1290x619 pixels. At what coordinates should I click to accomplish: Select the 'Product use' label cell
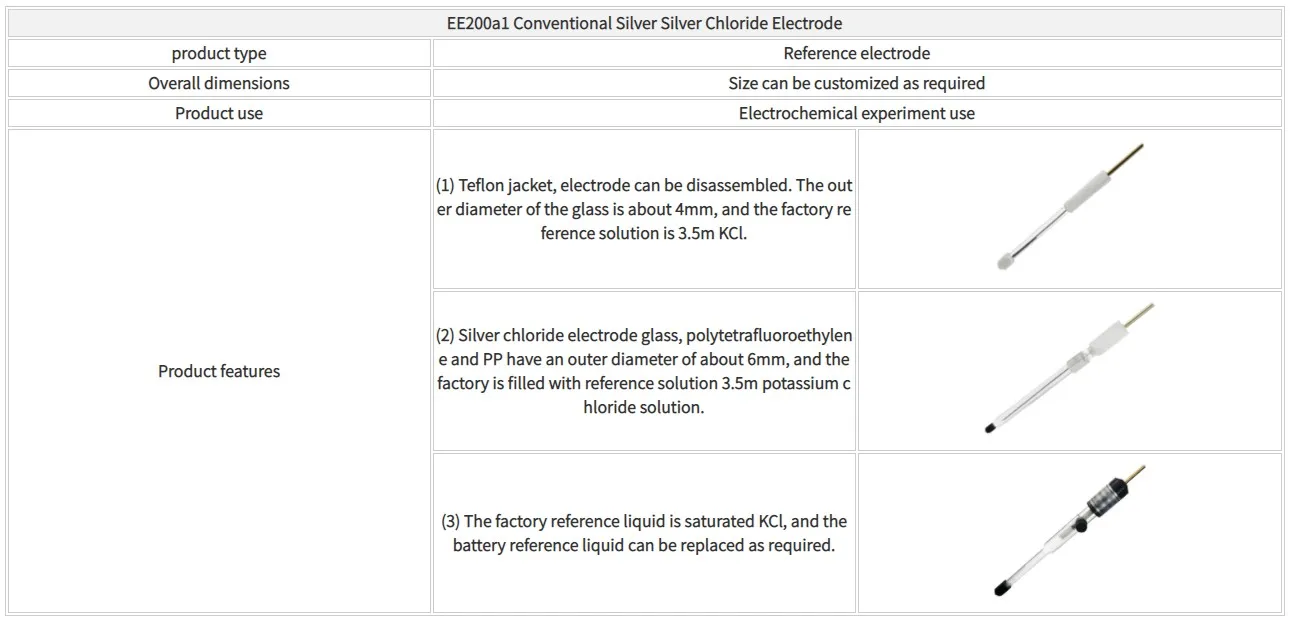click(x=219, y=113)
